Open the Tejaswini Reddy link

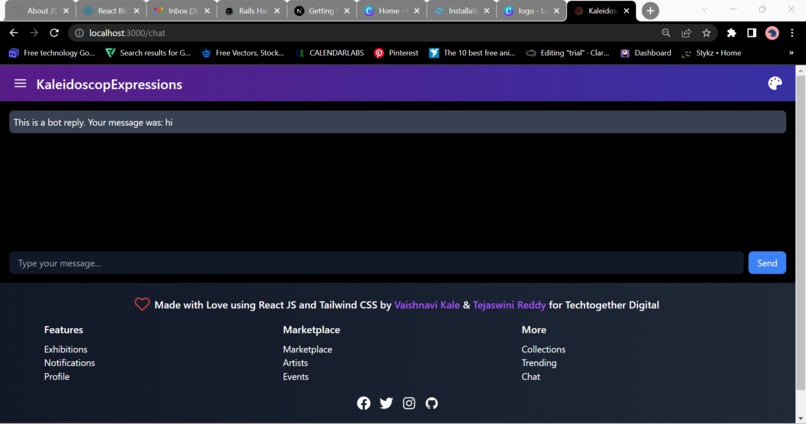pos(509,305)
